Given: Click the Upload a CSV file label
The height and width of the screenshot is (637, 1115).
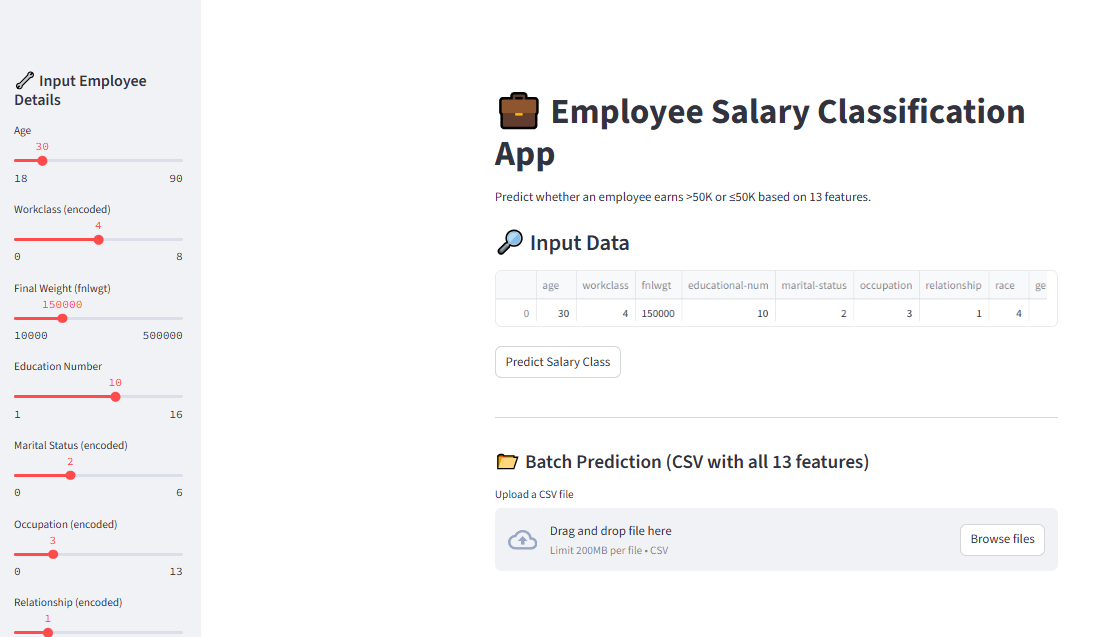Looking at the screenshot, I should pos(533,494).
